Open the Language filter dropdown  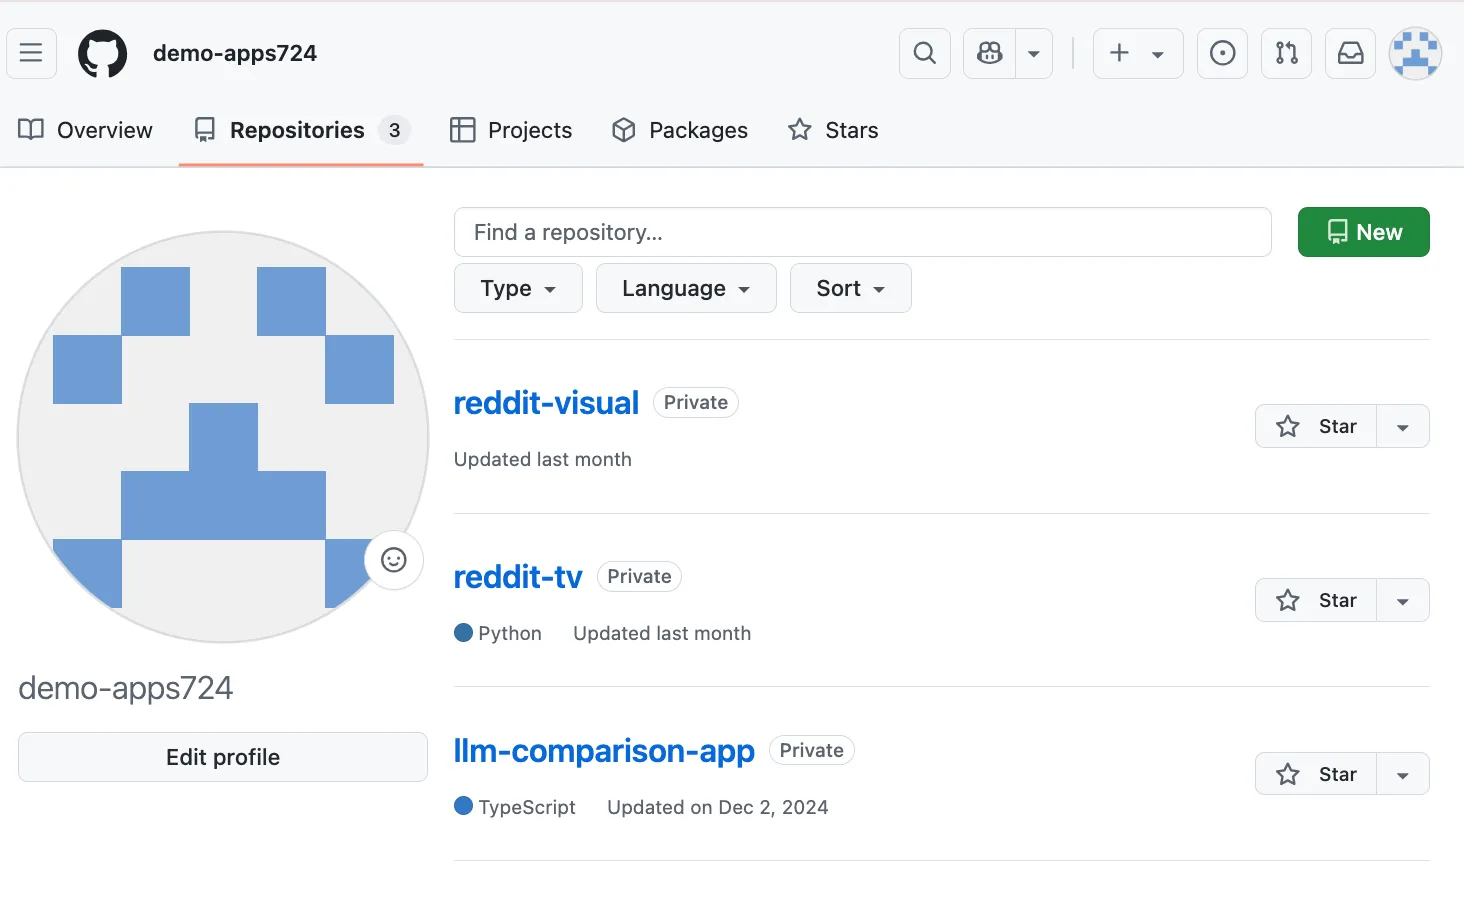[685, 288]
